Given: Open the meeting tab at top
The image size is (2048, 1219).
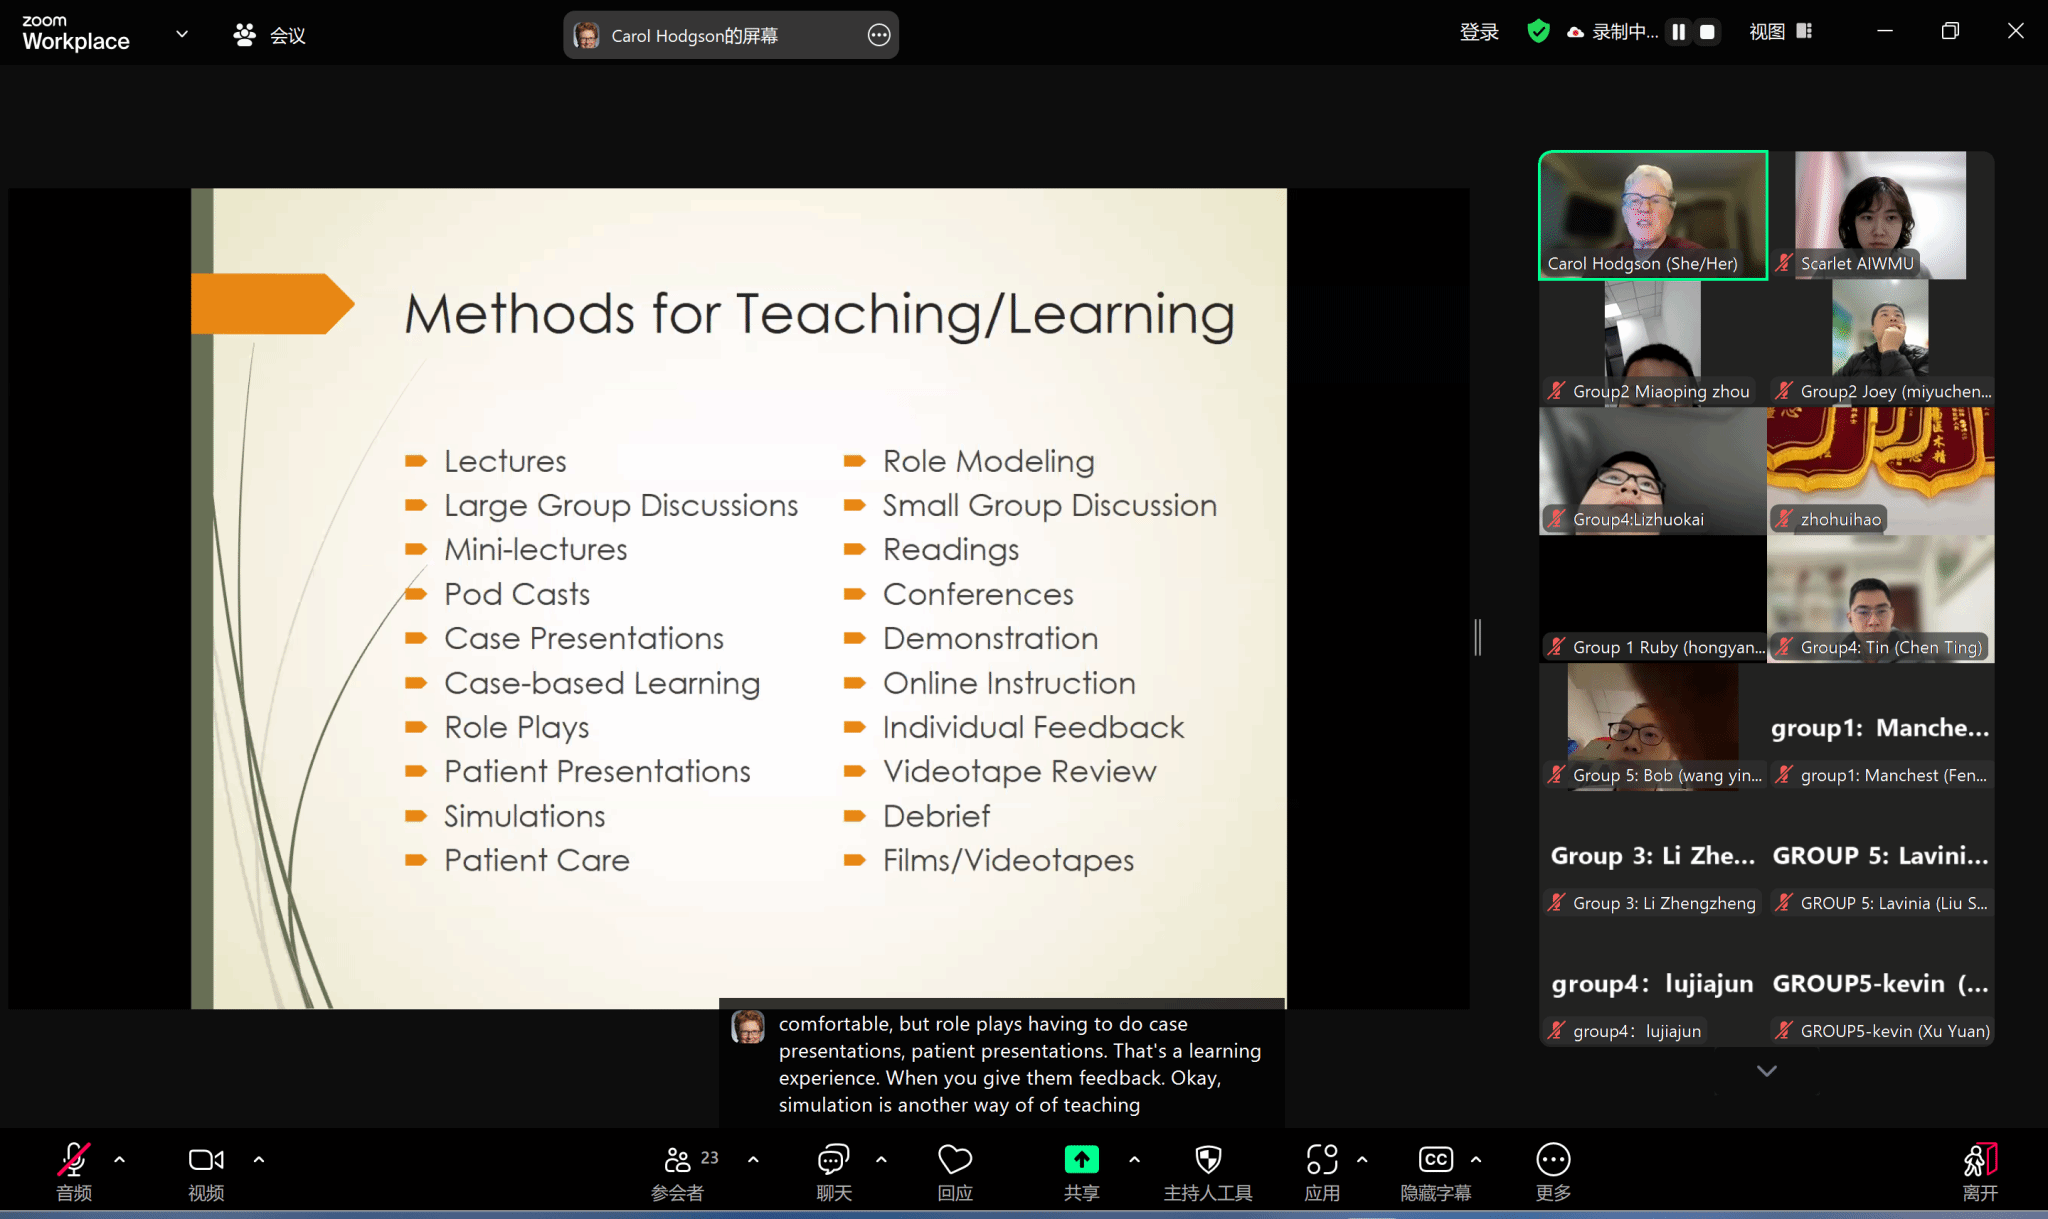Looking at the screenshot, I should (x=270, y=35).
